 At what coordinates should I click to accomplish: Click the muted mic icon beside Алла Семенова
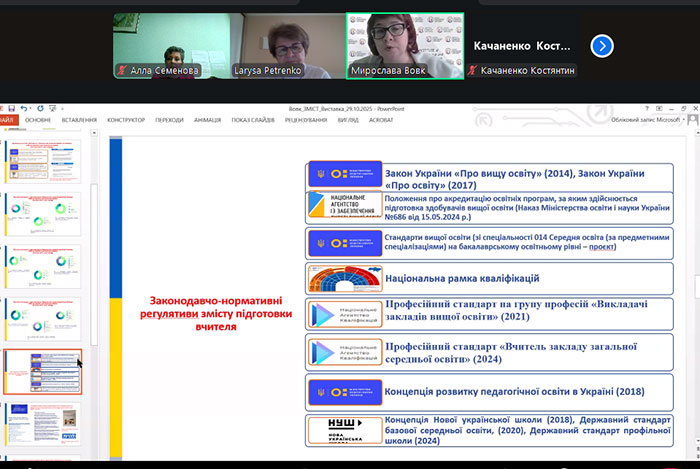pos(122,71)
